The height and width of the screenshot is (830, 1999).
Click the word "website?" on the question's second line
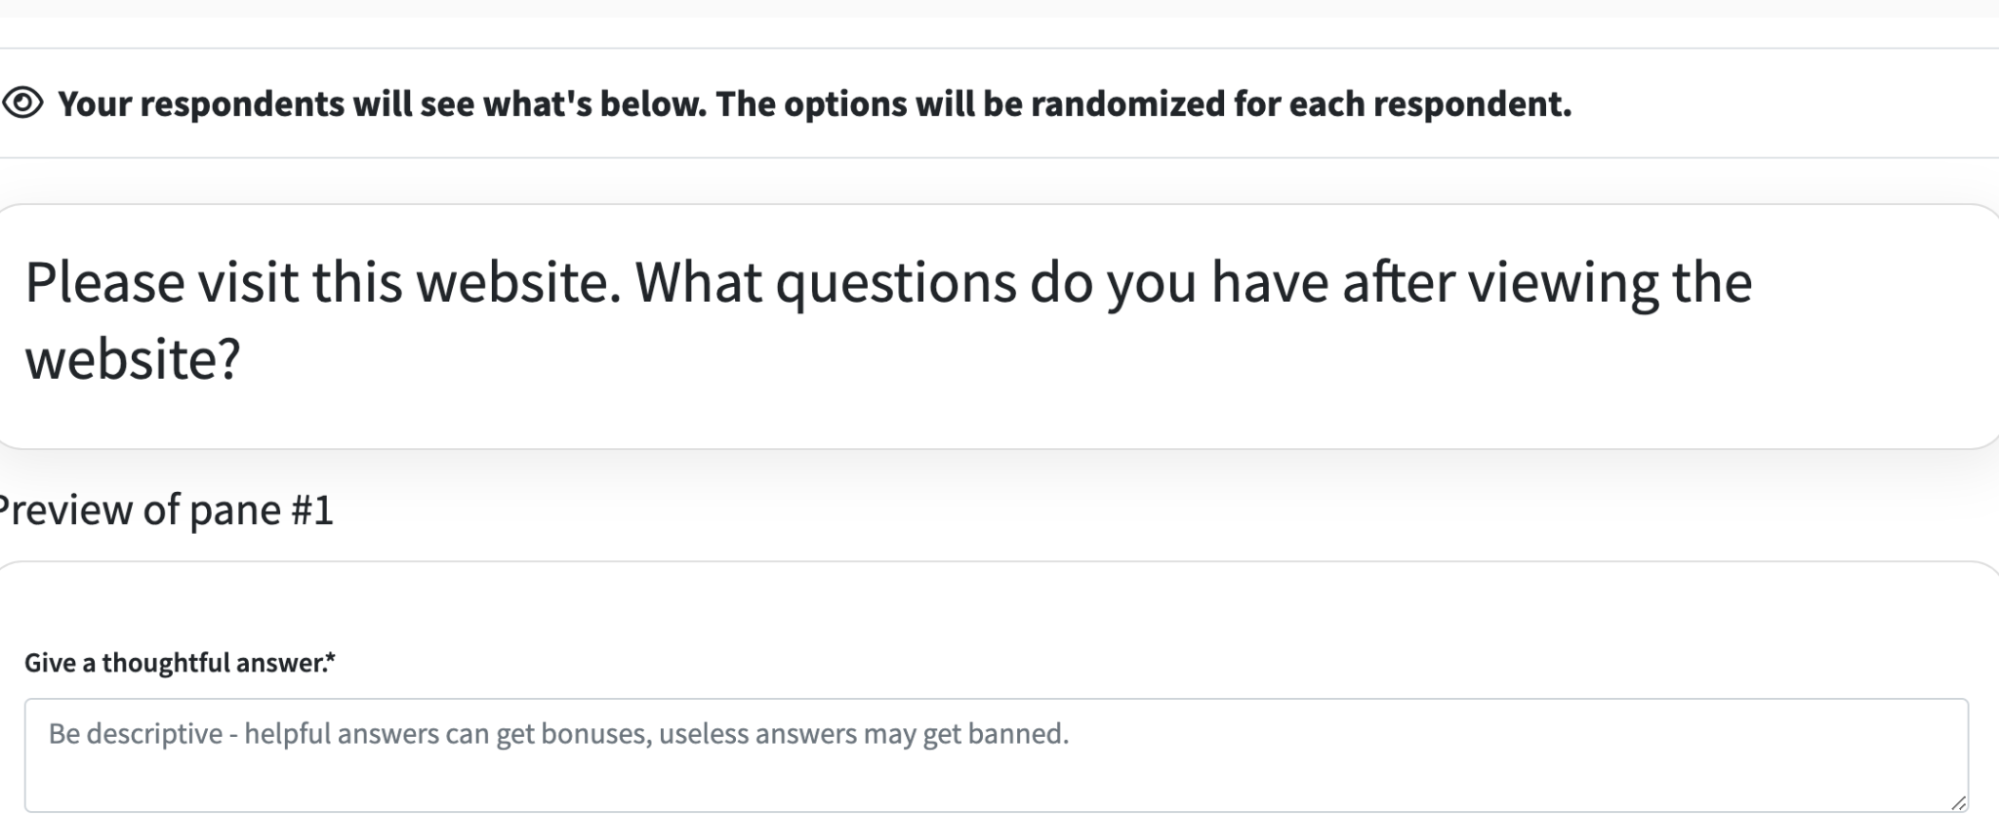coord(133,359)
